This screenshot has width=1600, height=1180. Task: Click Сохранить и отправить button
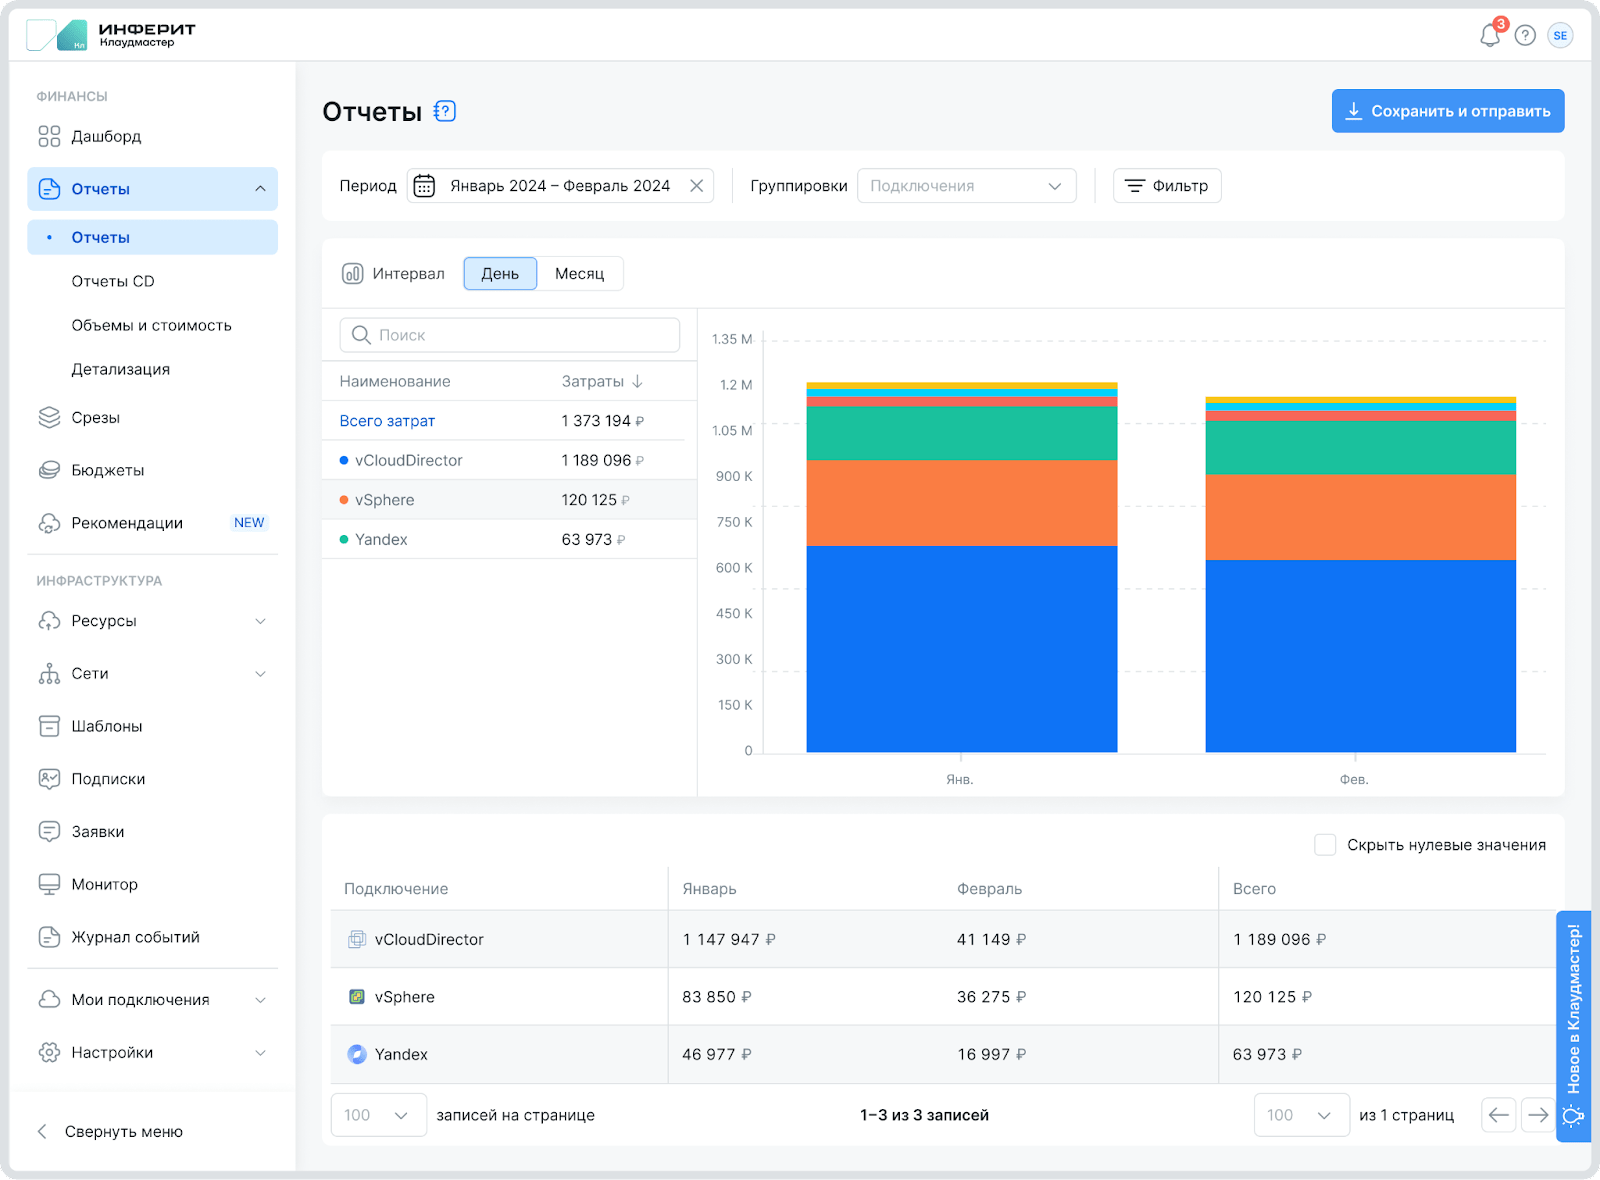coord(1448,111)
